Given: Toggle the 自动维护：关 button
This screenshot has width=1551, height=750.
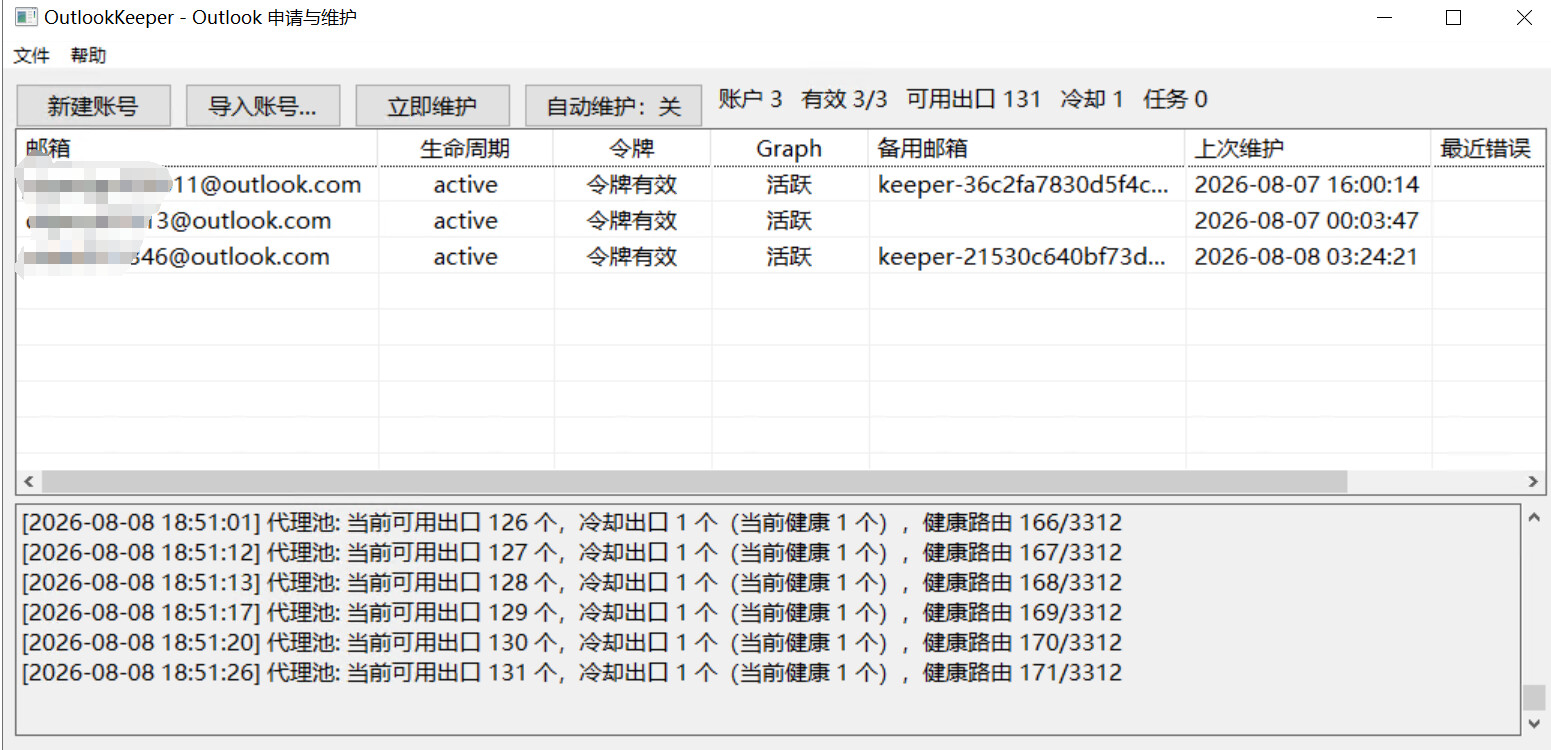Looking at the screenshot, I should [613, 106].
